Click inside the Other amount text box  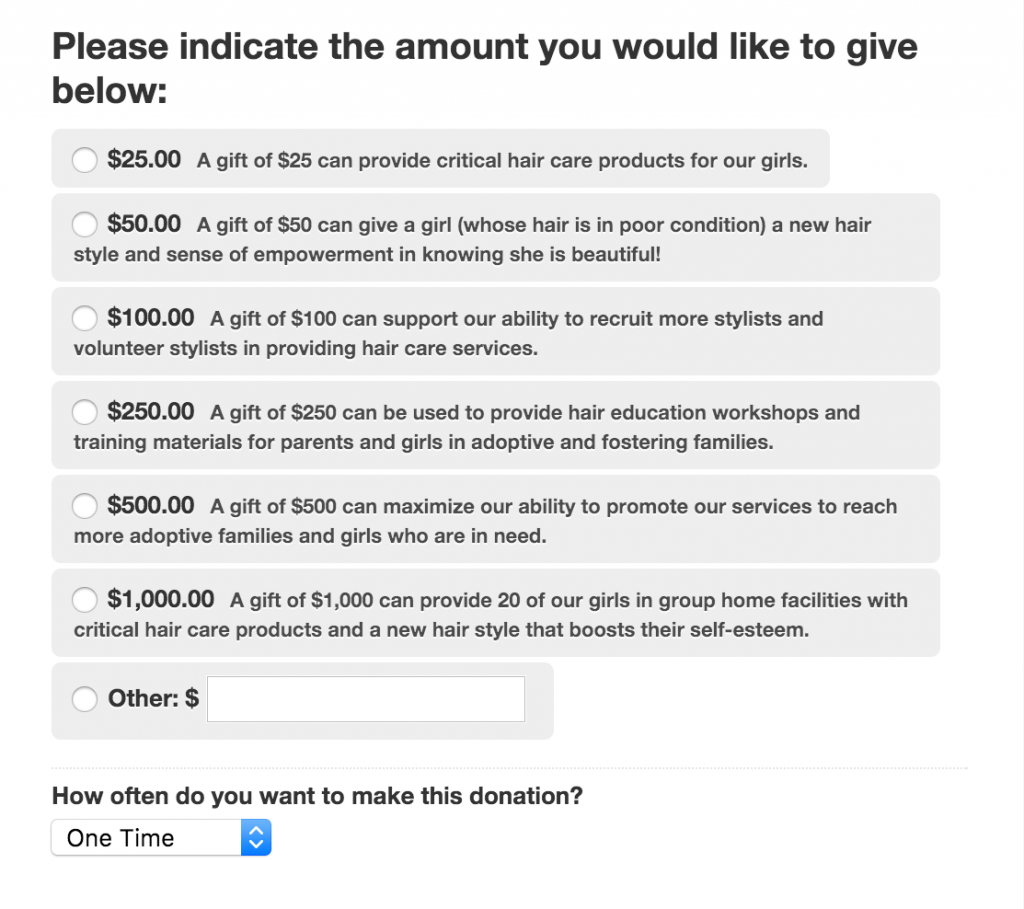pyautogui.click(x=365, y=699)
